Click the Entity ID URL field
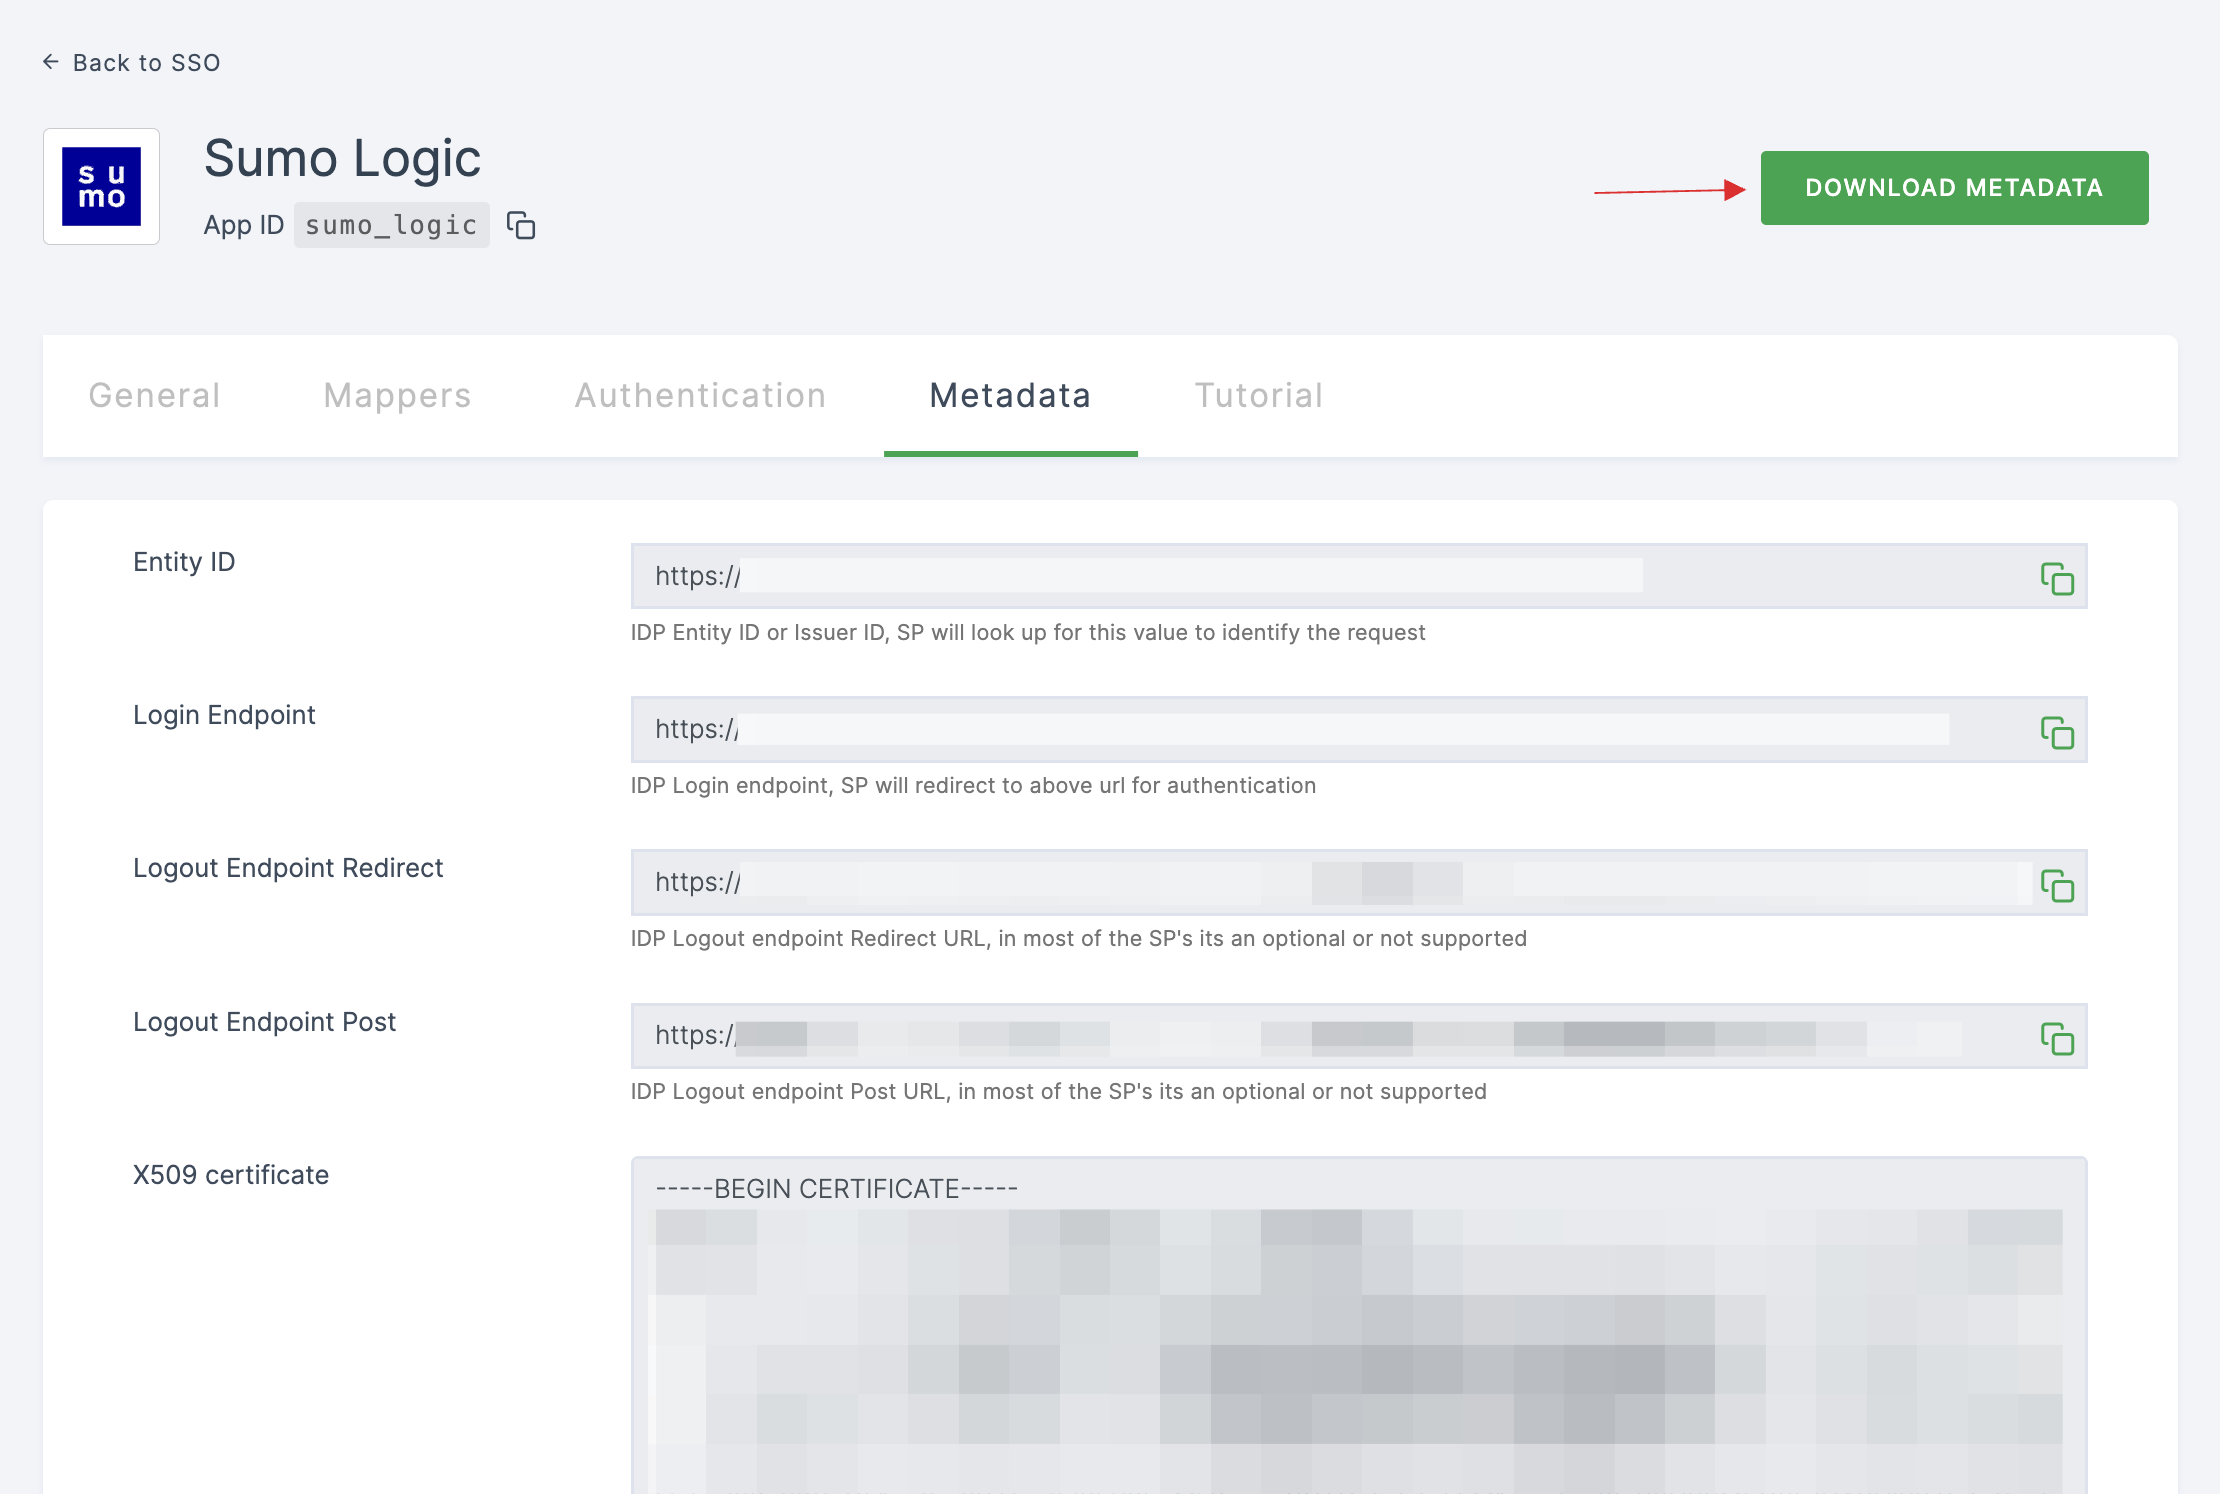 pyautogui.click(x=1359, y=576)
